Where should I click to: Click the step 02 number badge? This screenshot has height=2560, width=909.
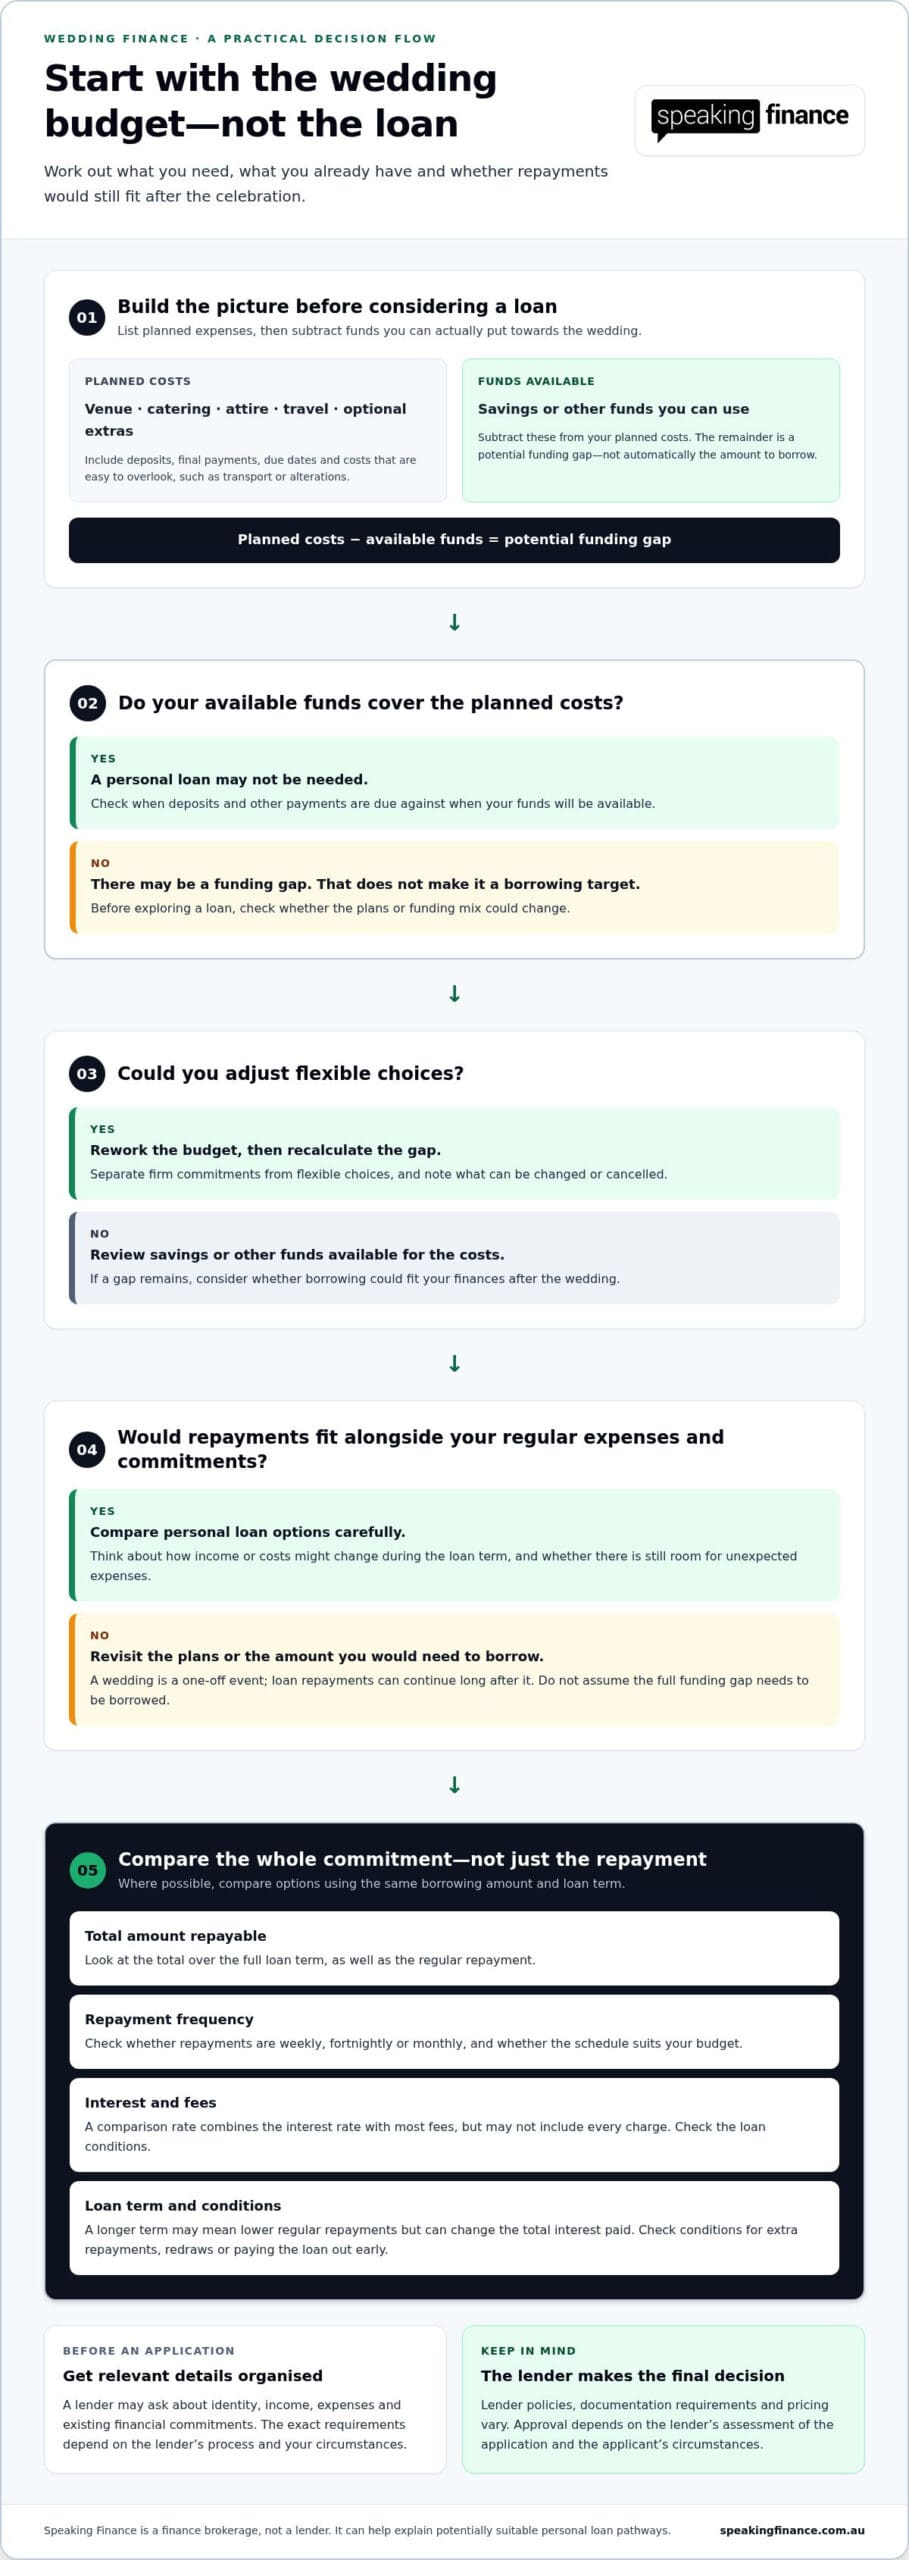pos(87,703)
